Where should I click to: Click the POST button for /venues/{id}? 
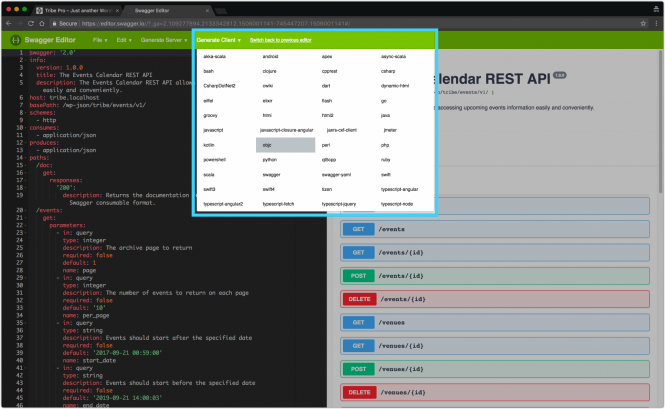click(x=357, y=369)
